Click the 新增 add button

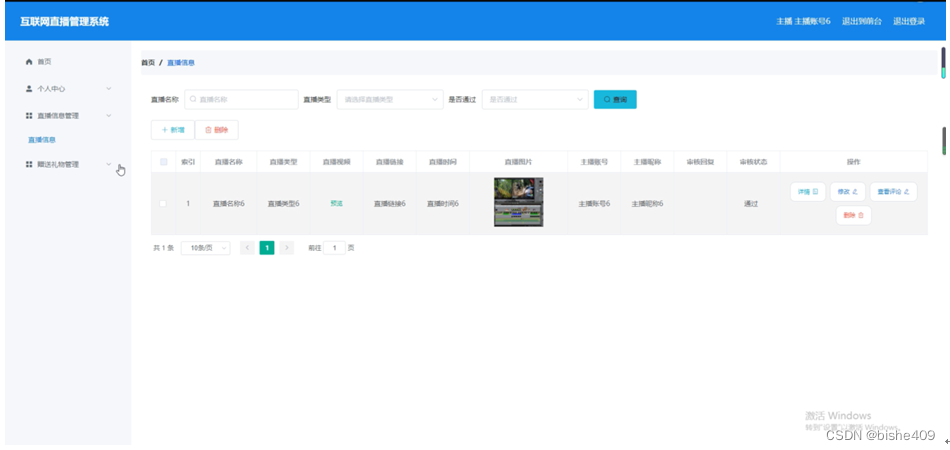173,130
